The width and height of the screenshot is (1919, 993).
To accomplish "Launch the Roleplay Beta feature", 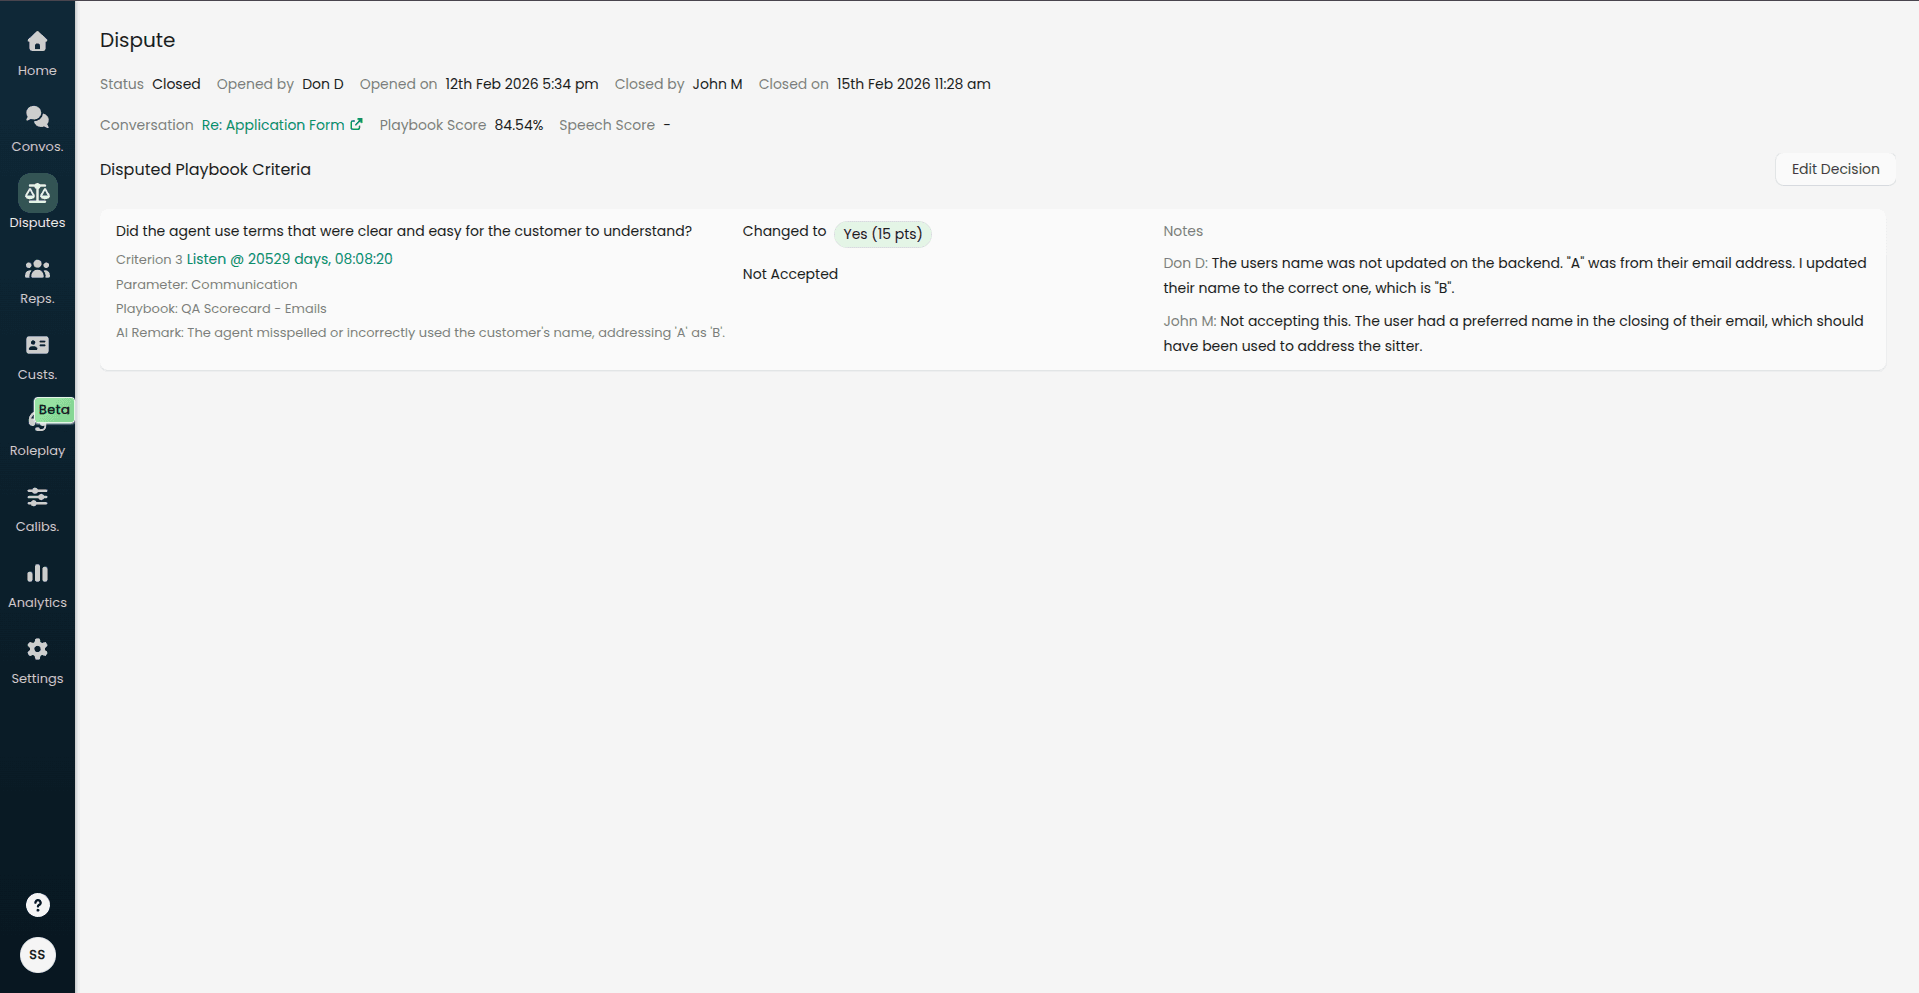I will (x=37, y=430).
